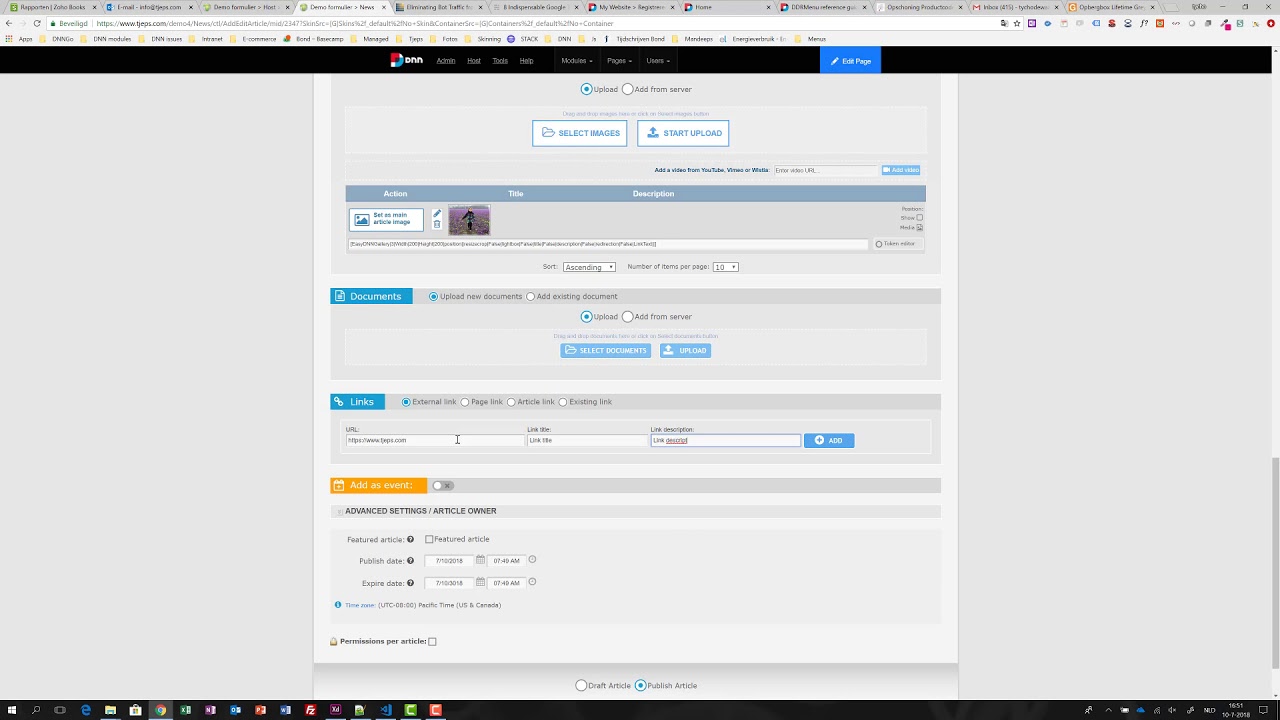Image resolution: width=1280 pixels, height=720 pixels.
Task: Open Number of items per page dropdown
Action: [x=725, y=267]
